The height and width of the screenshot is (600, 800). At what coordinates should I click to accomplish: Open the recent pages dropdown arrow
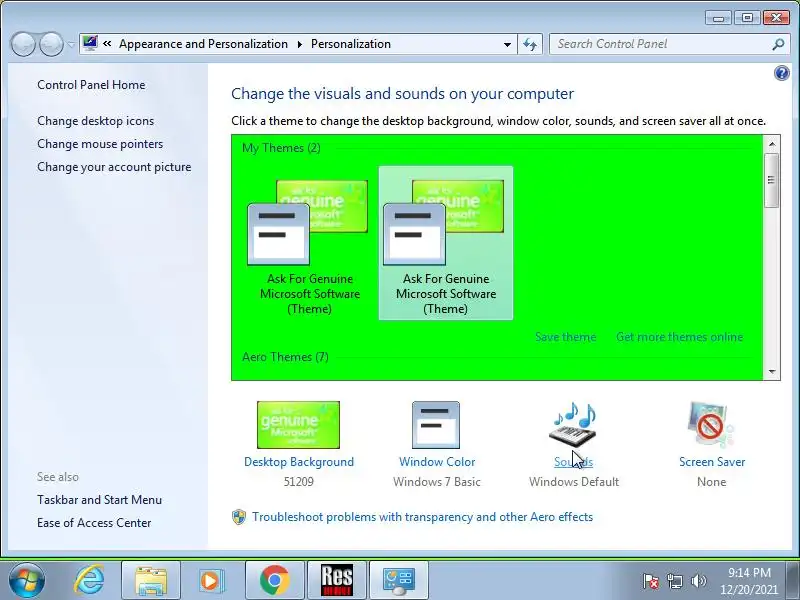[71, 44]
